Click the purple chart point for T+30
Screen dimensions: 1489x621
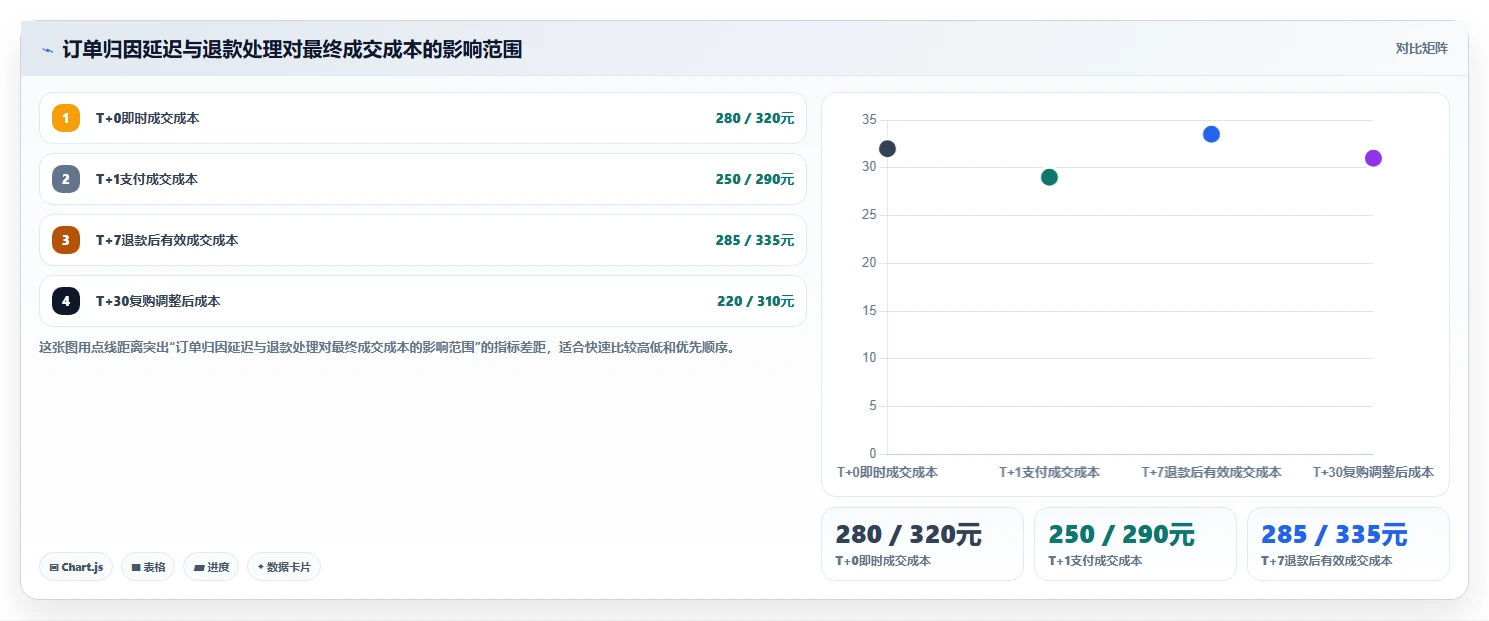[1373, 158]
